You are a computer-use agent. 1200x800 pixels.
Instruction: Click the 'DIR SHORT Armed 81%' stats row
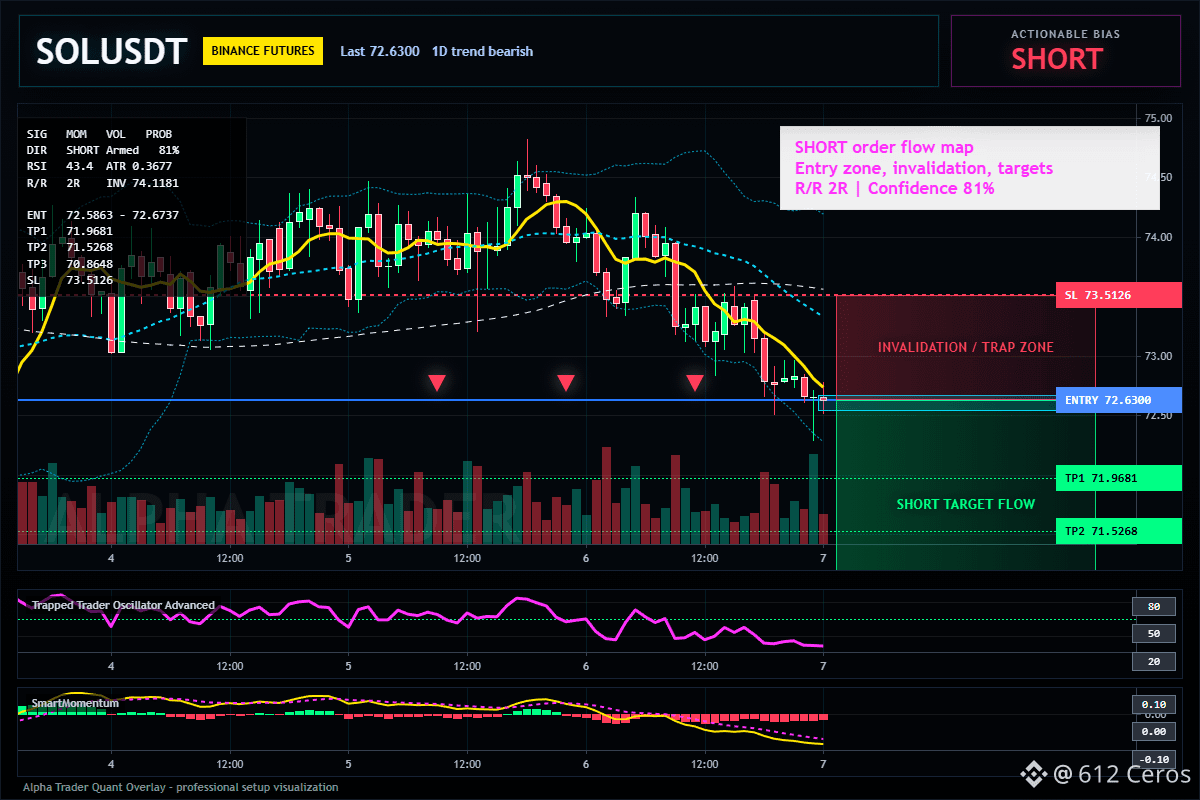103,150
